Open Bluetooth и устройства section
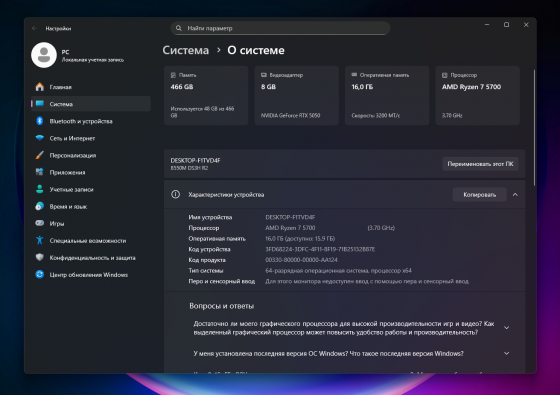560x395 pixels. (91, 121)
